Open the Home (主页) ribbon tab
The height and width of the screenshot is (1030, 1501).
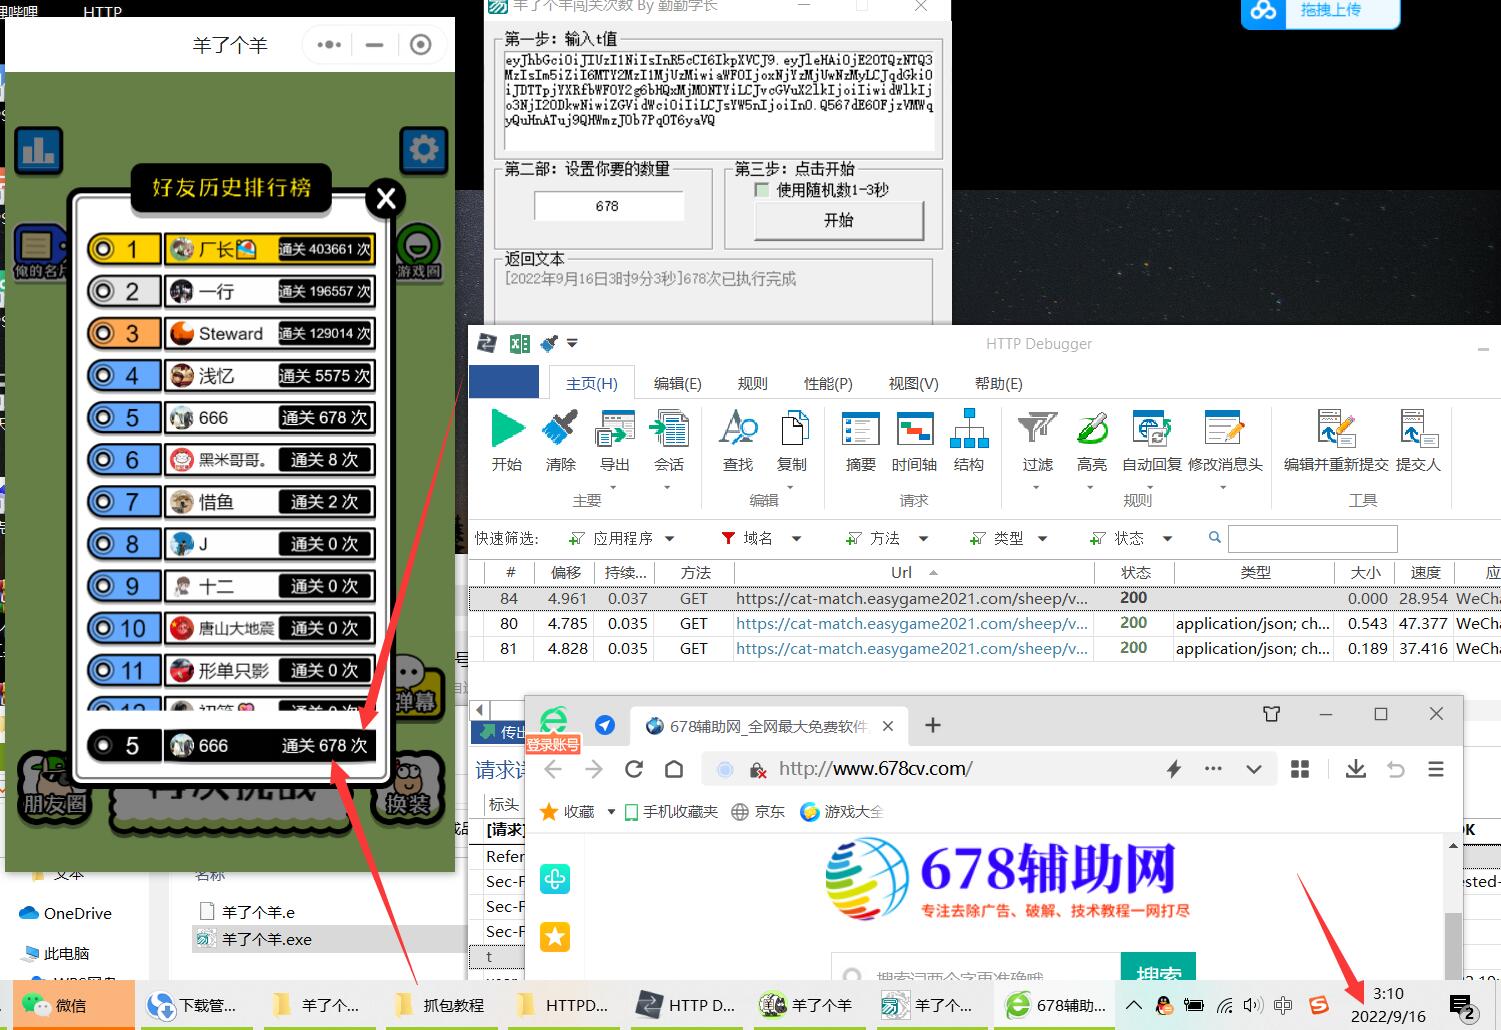click(592, 383)
